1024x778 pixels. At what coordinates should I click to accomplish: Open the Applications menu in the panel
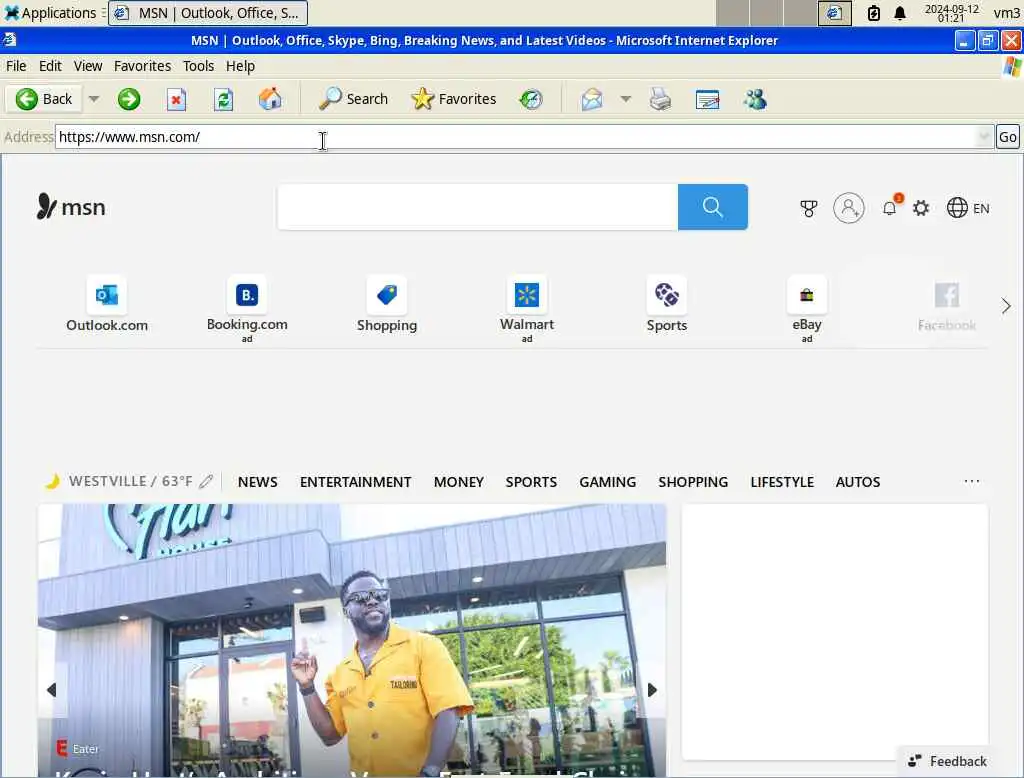50,12
